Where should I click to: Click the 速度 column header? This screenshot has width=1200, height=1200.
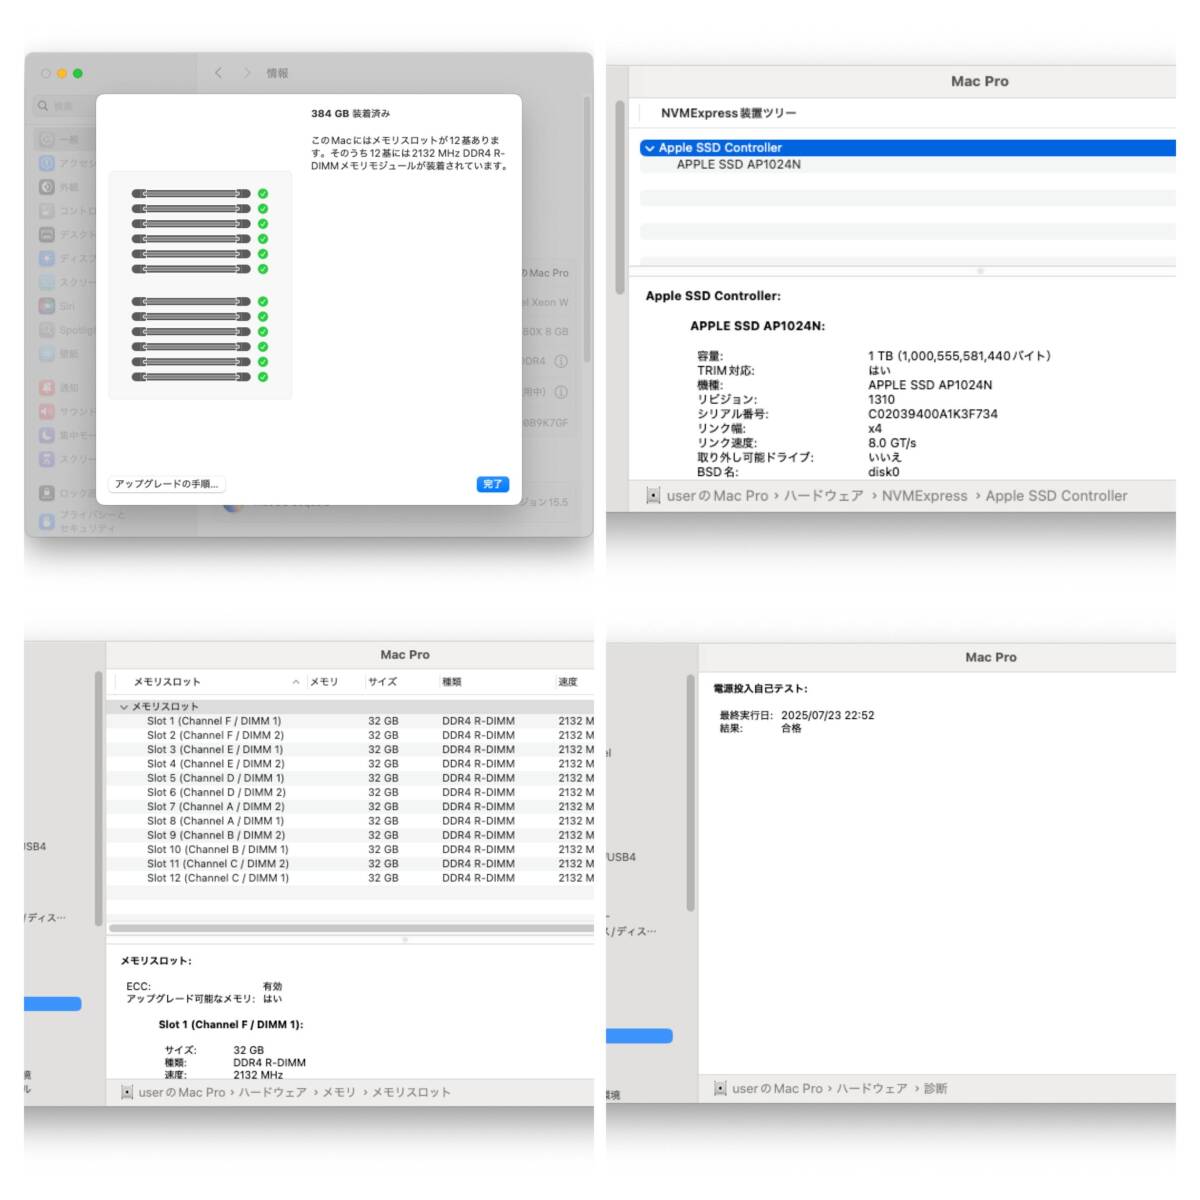(568, 682)
